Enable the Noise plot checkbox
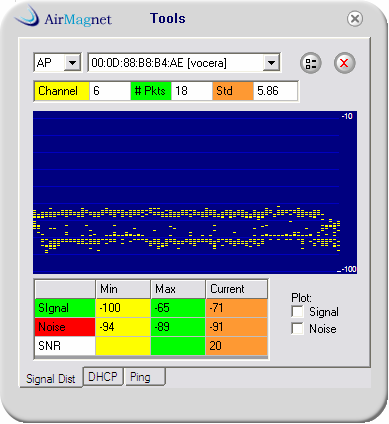Screen dimensions: 389x424 [x=297, y=329]
